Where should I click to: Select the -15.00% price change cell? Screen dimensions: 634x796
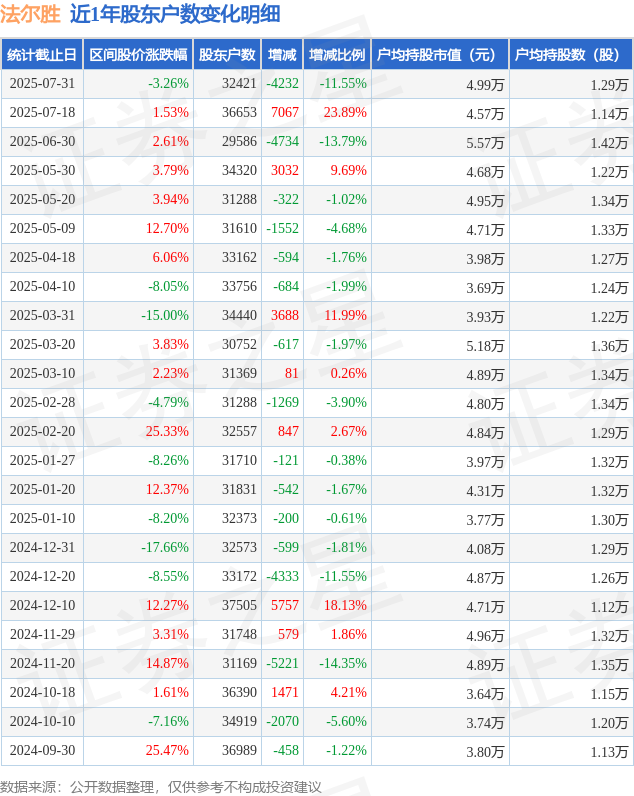[165, 316]
